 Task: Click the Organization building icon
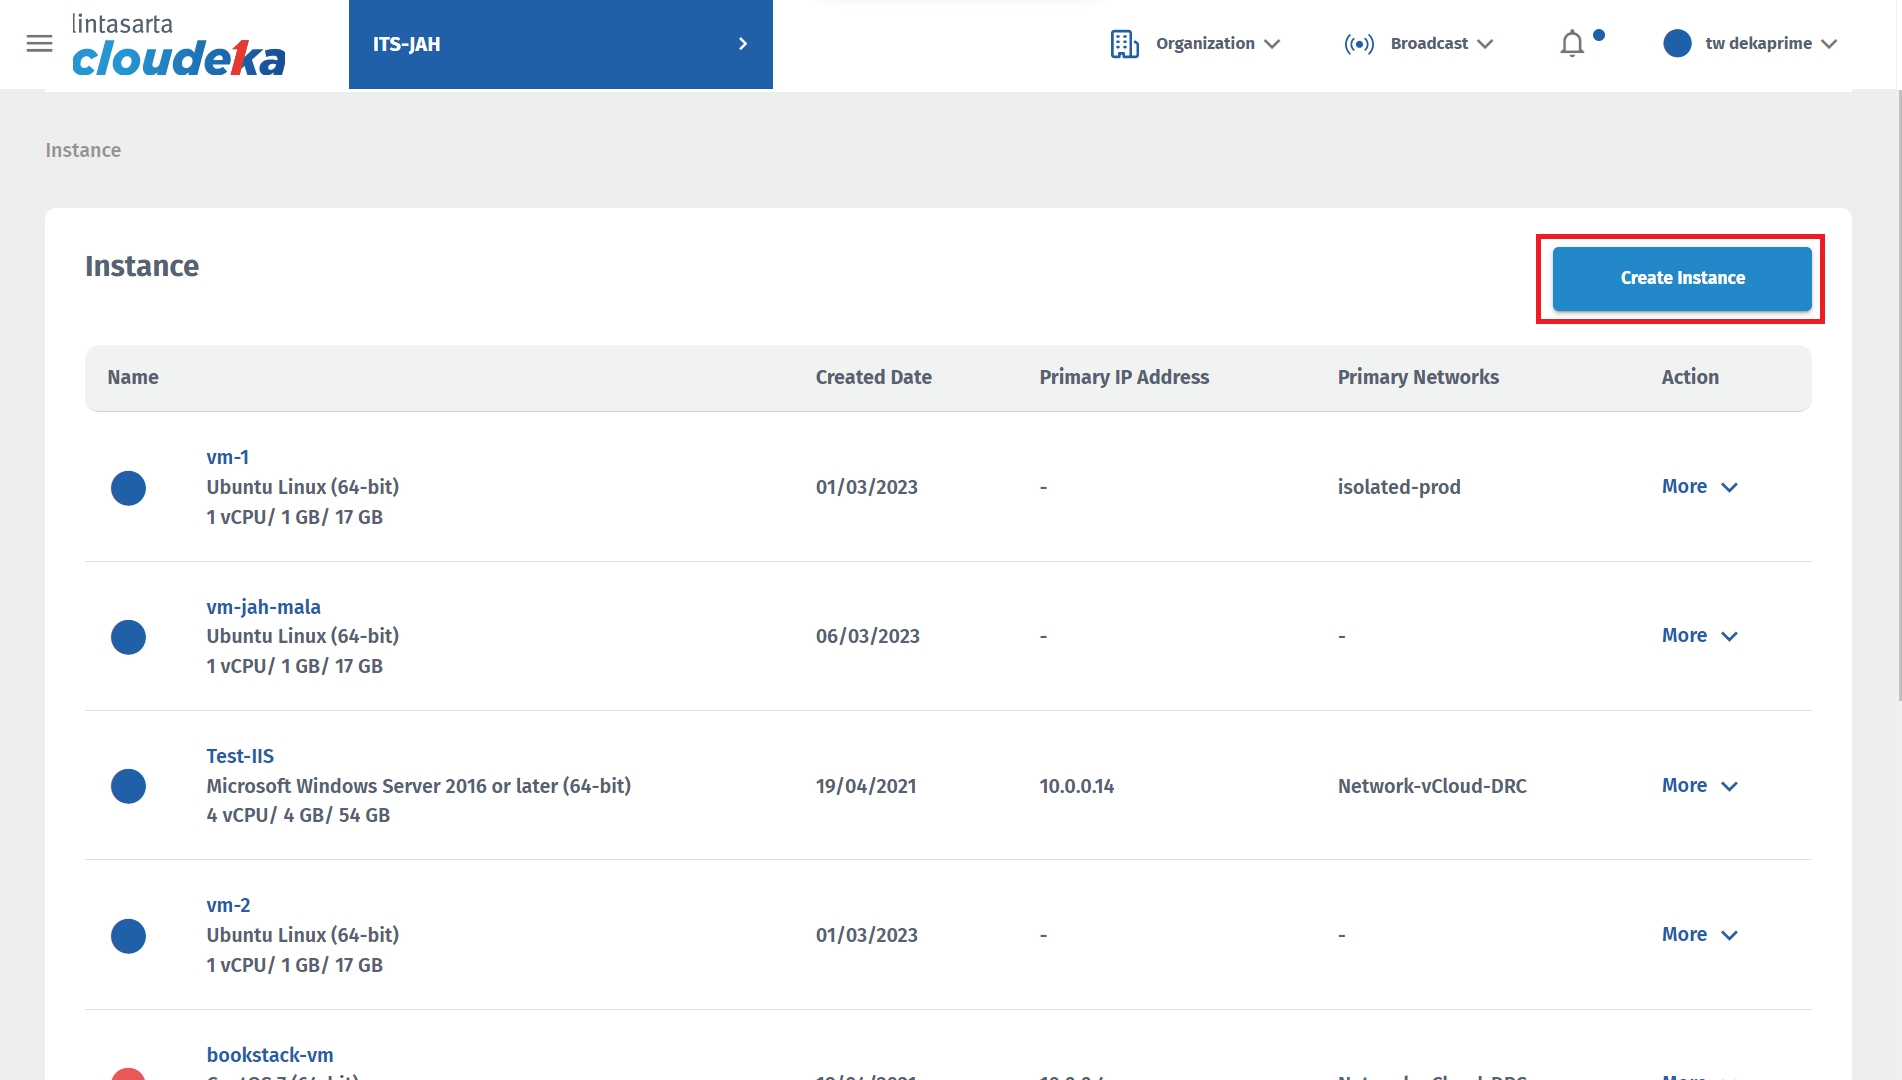1124,44
